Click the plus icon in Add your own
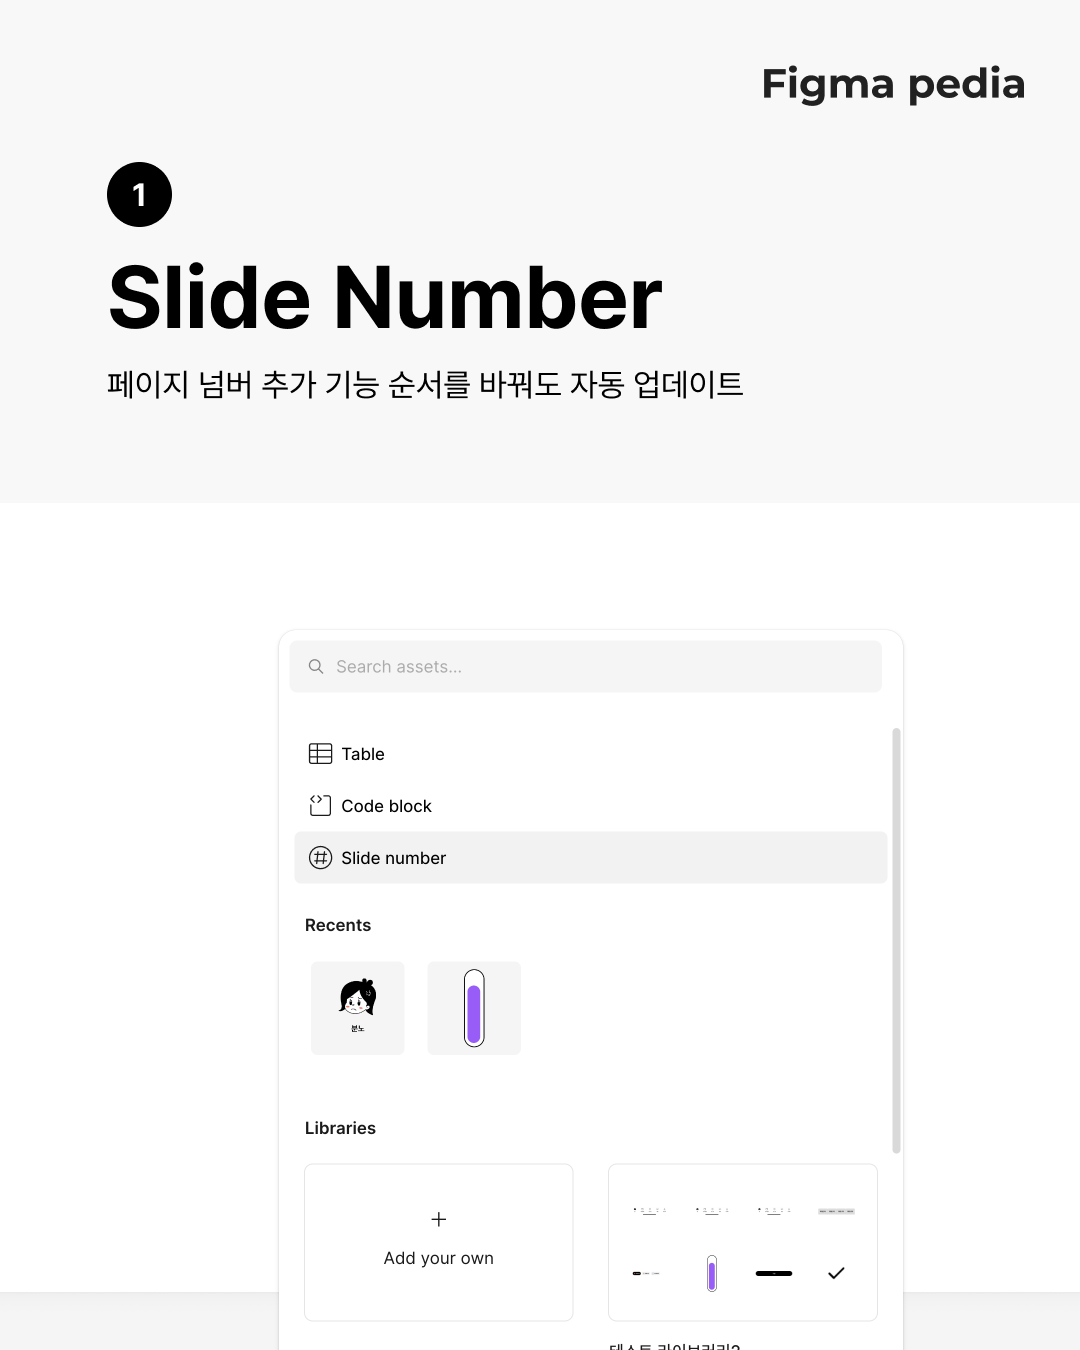Screen dimensions: 1080x1350 [439, 1219]
